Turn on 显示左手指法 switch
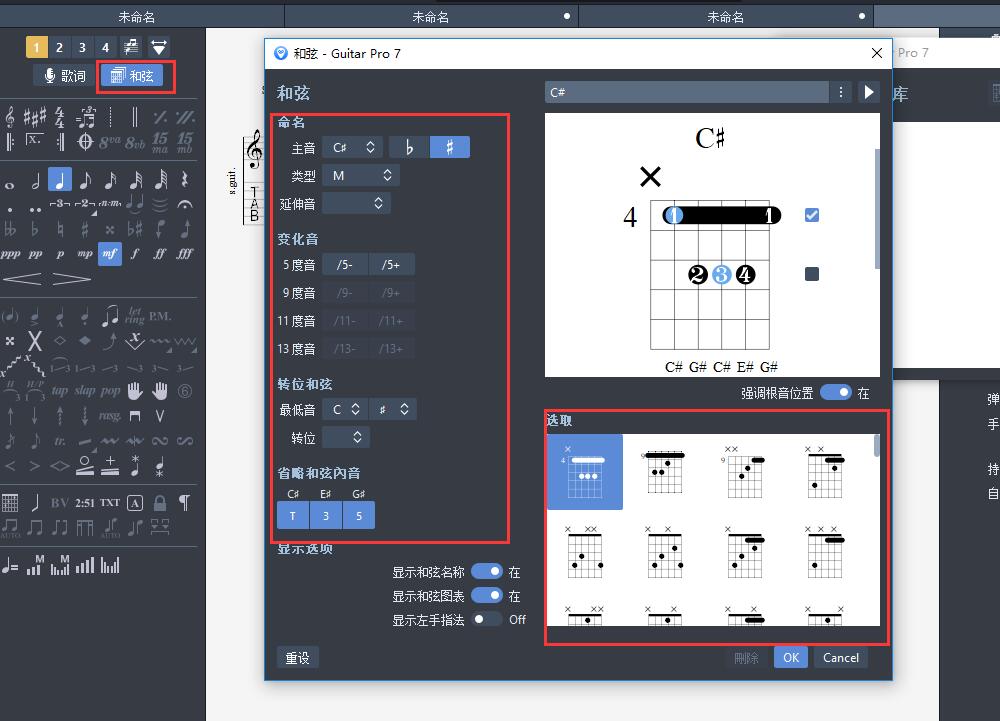Image resolution: width=1000 pixels, height=721 pixels. (x=487, y=619)
